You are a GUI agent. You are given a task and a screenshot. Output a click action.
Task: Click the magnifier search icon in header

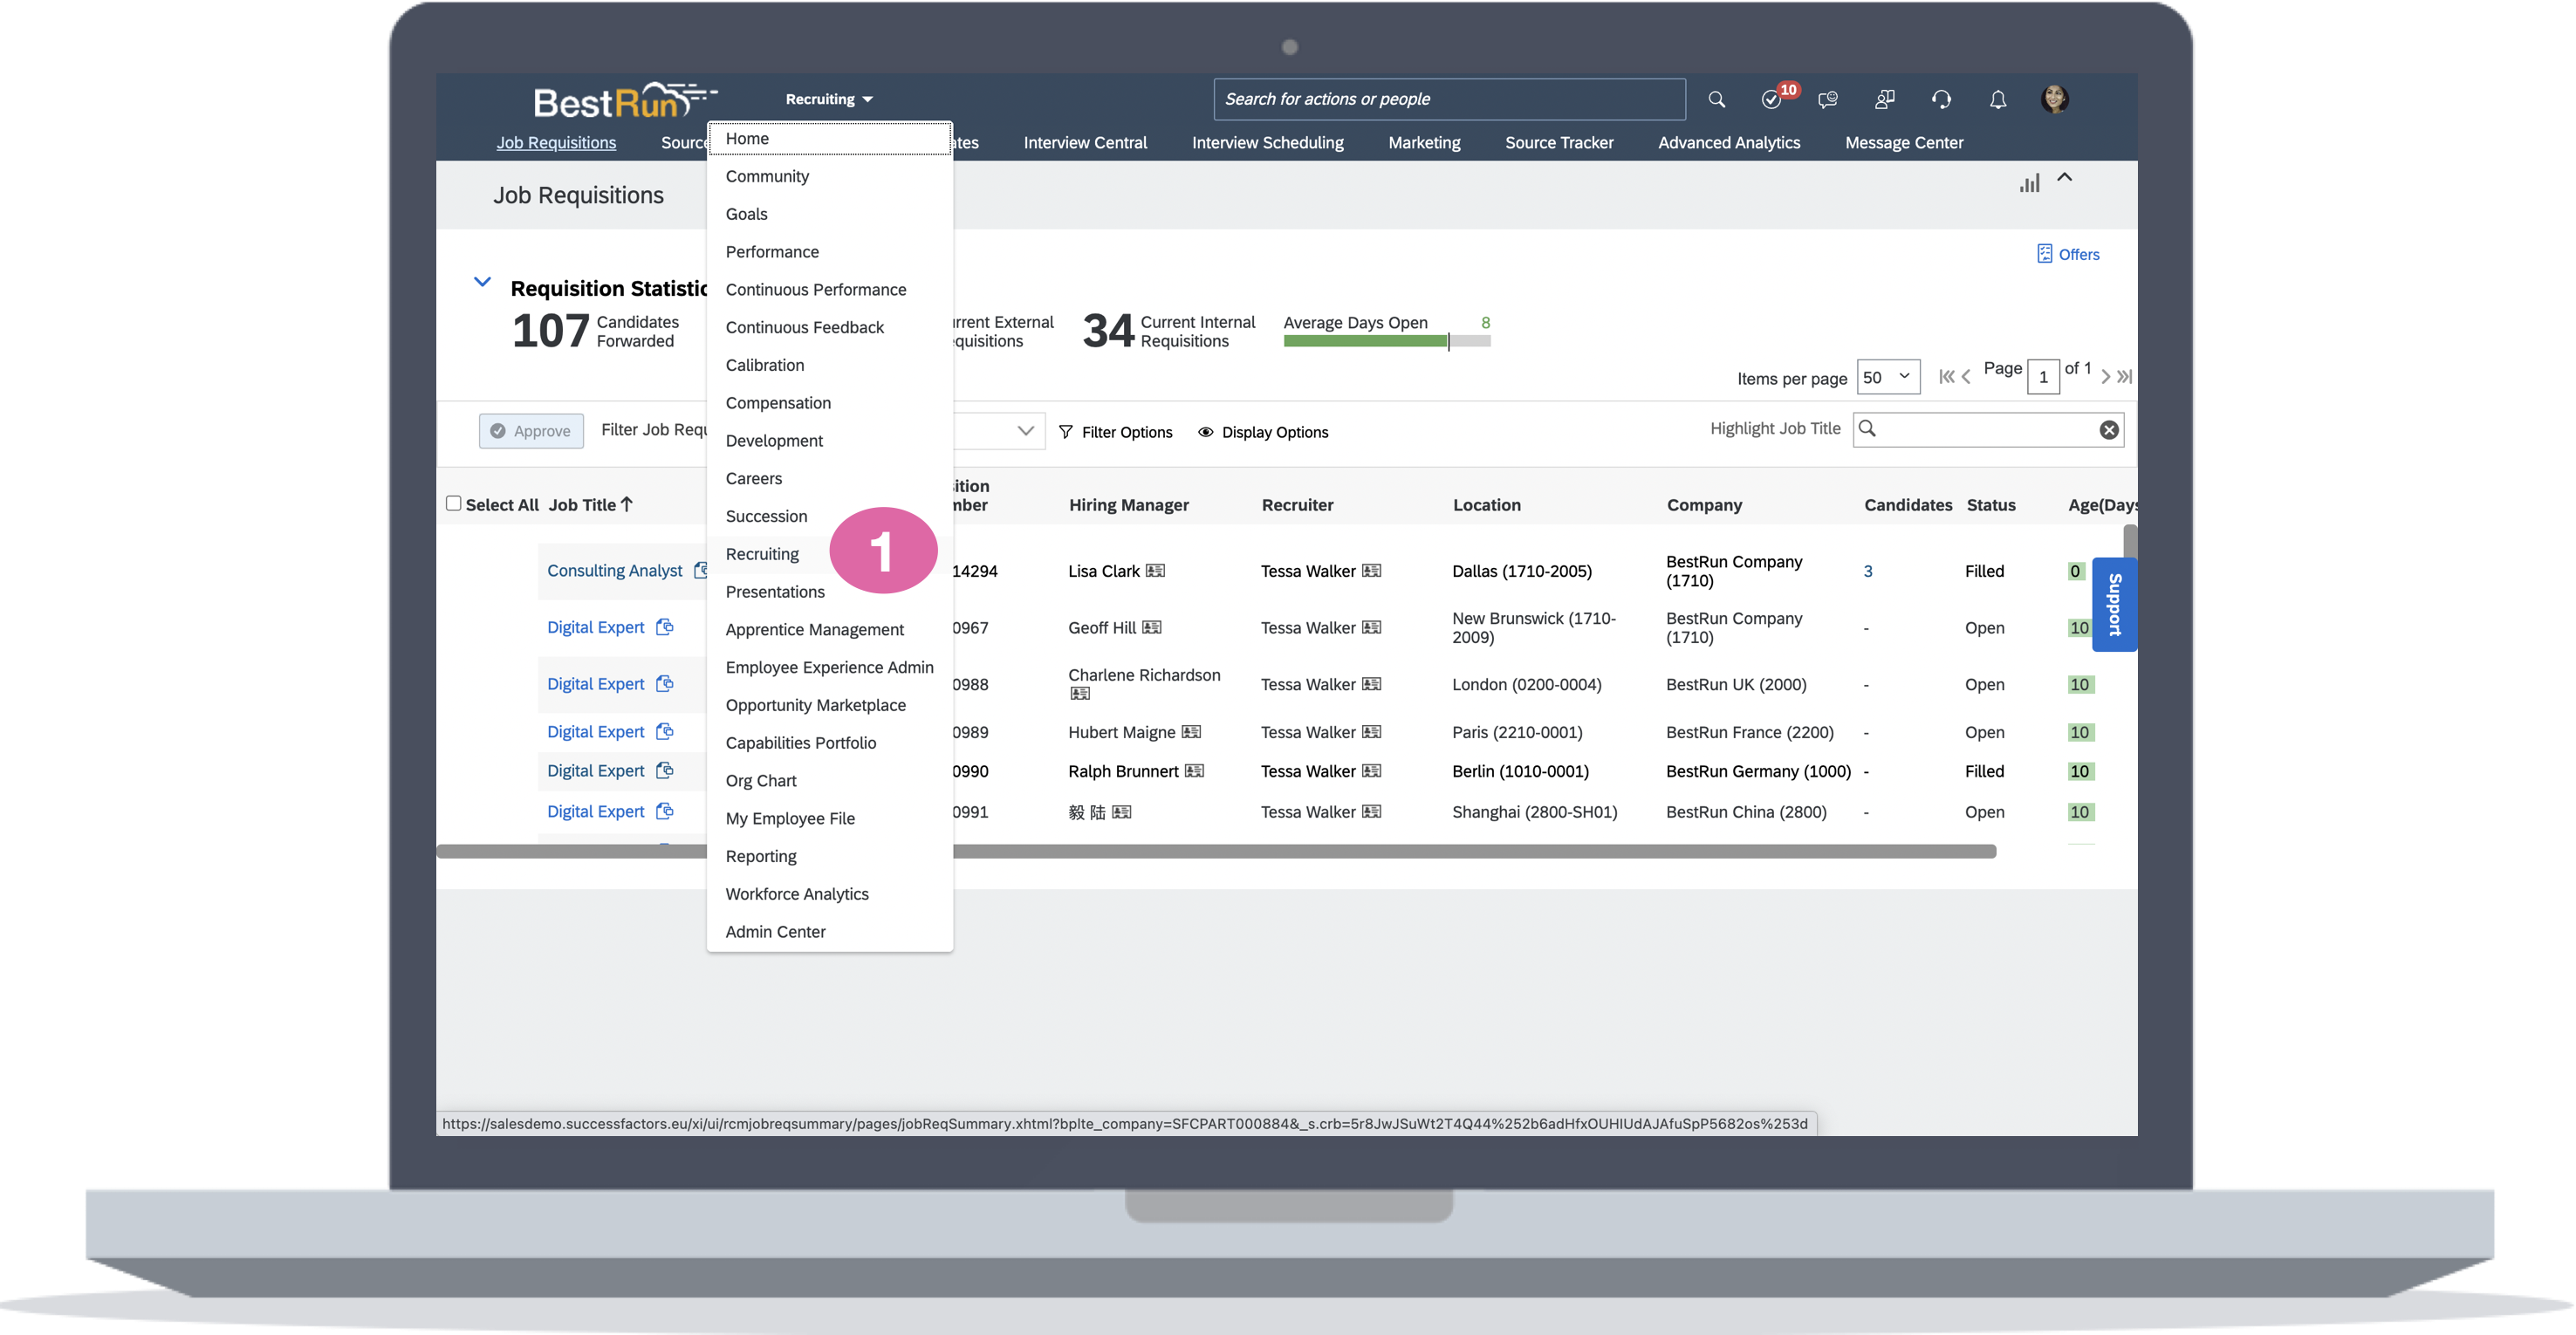[x=1716, y=99]
